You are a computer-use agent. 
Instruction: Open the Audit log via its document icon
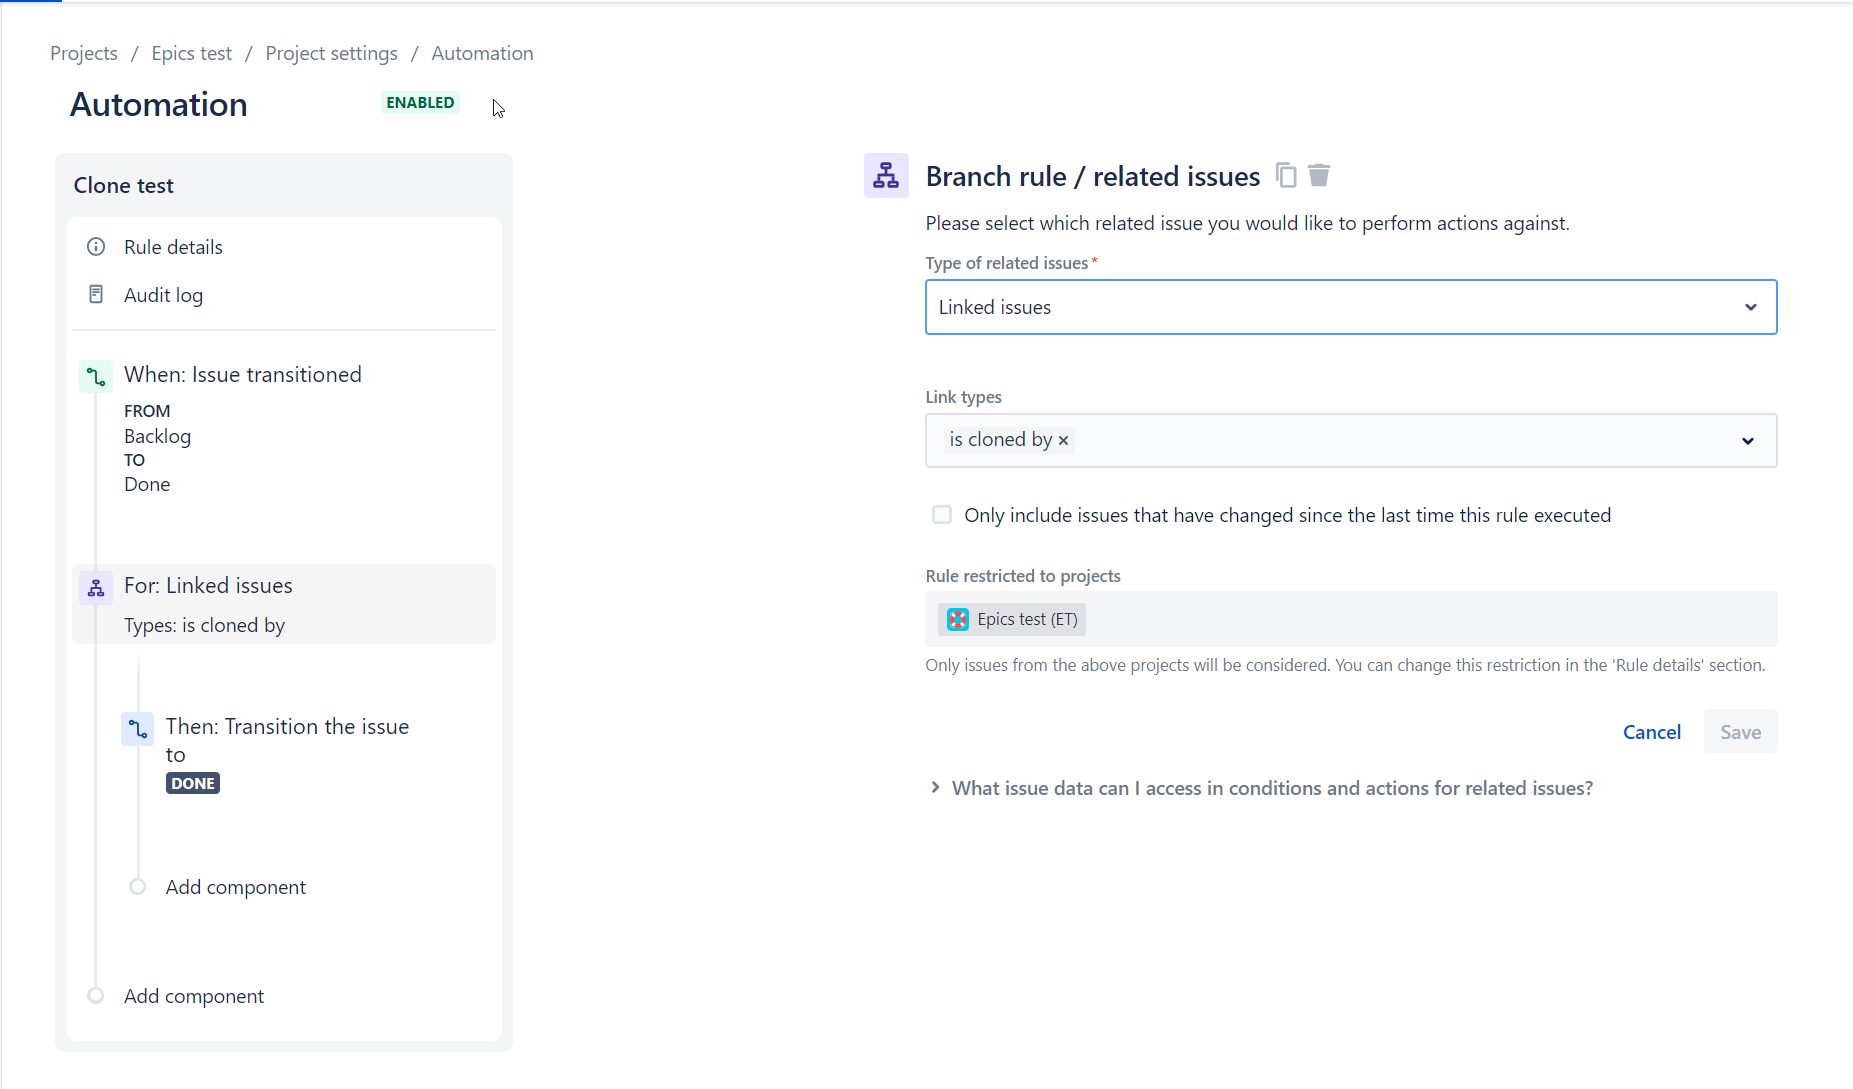[95, 294]
